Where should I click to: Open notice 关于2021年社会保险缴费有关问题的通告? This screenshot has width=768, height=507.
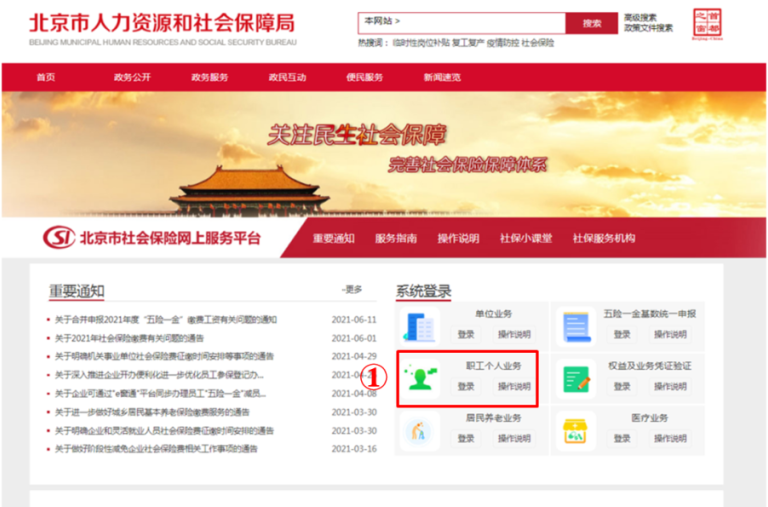129,338
